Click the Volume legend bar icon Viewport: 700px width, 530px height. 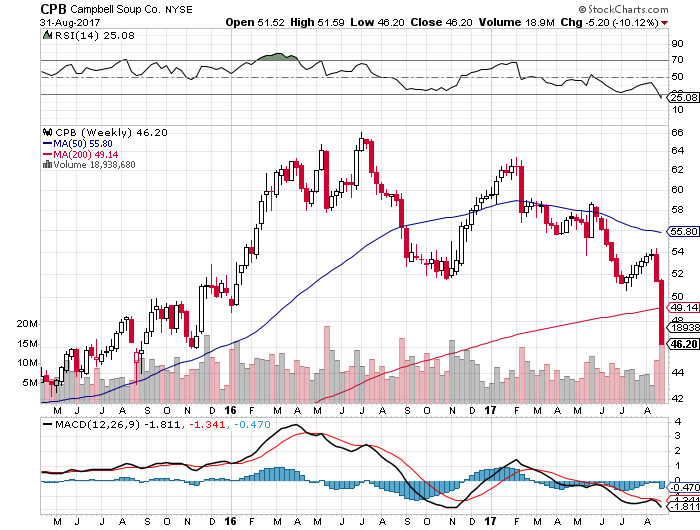45,165
